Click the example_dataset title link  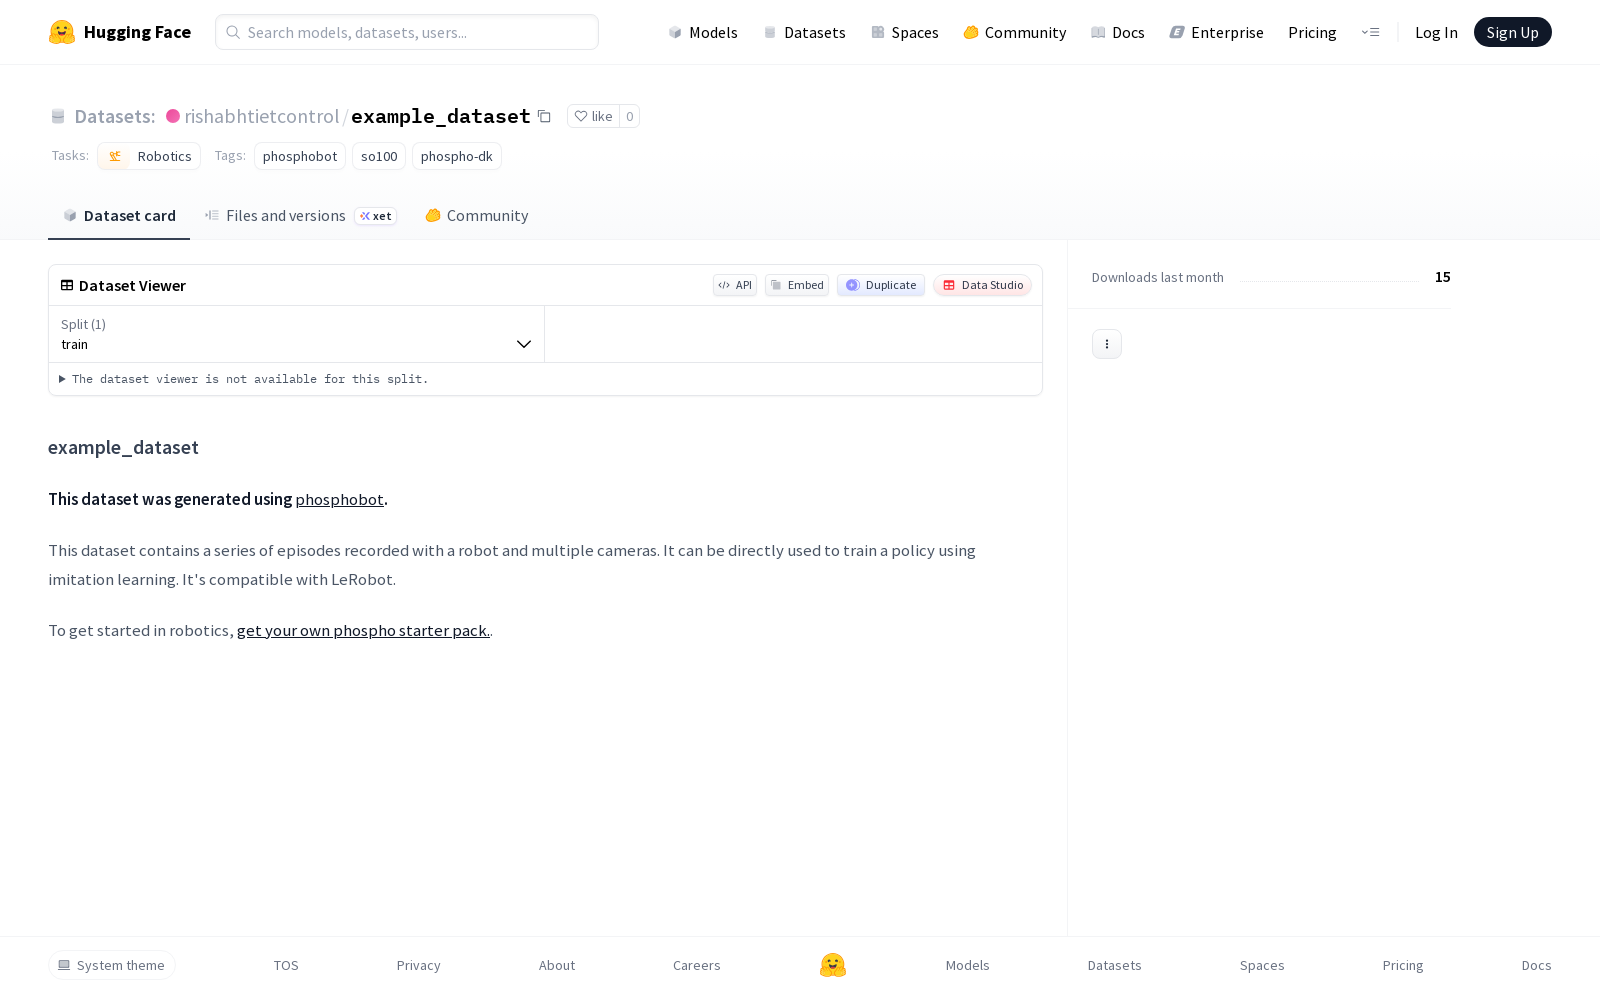coord(441,116)
